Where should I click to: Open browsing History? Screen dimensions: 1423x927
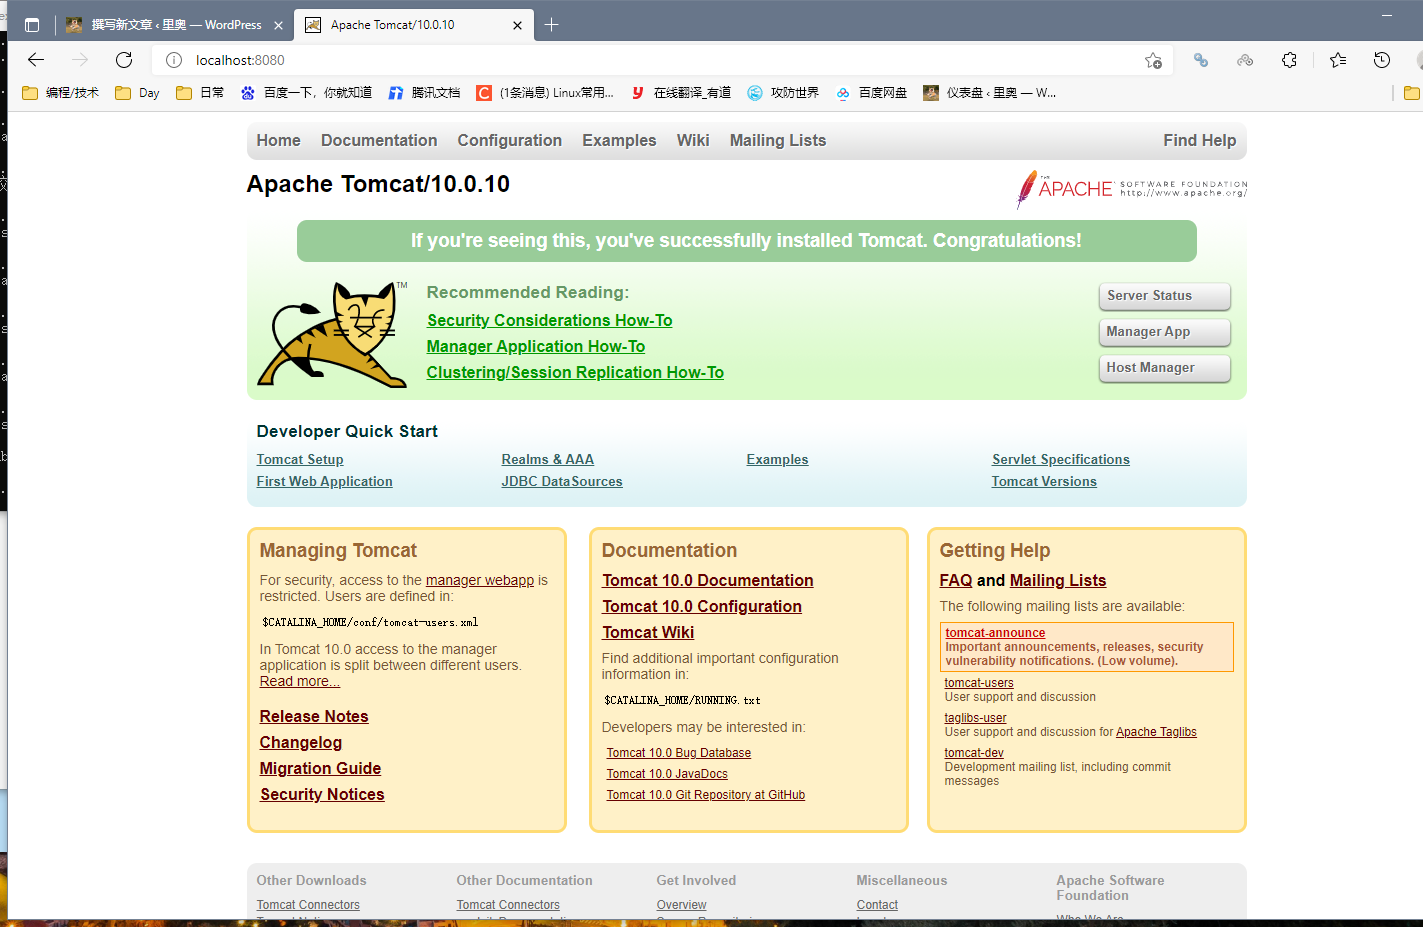pos(1382,60)
